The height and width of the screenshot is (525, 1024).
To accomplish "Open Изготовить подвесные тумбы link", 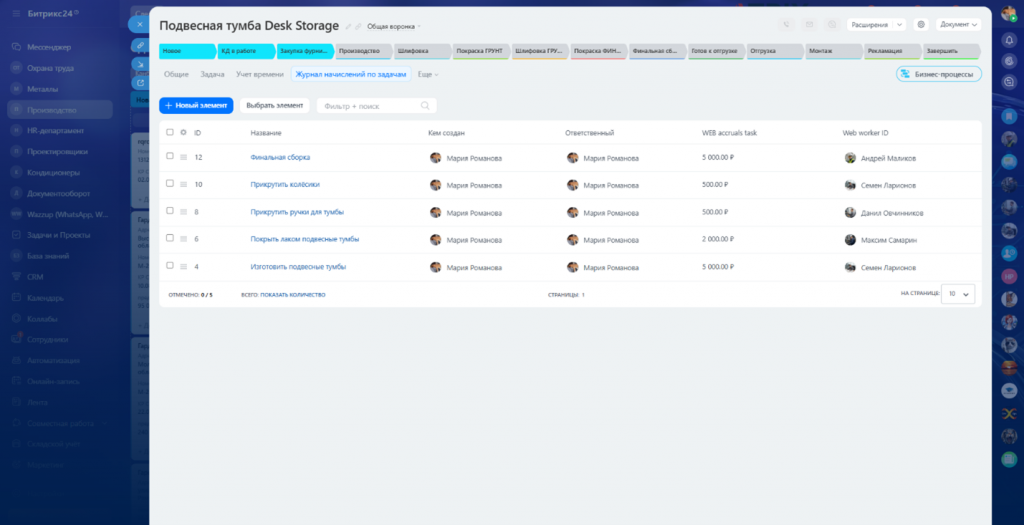I will point(298,267).
